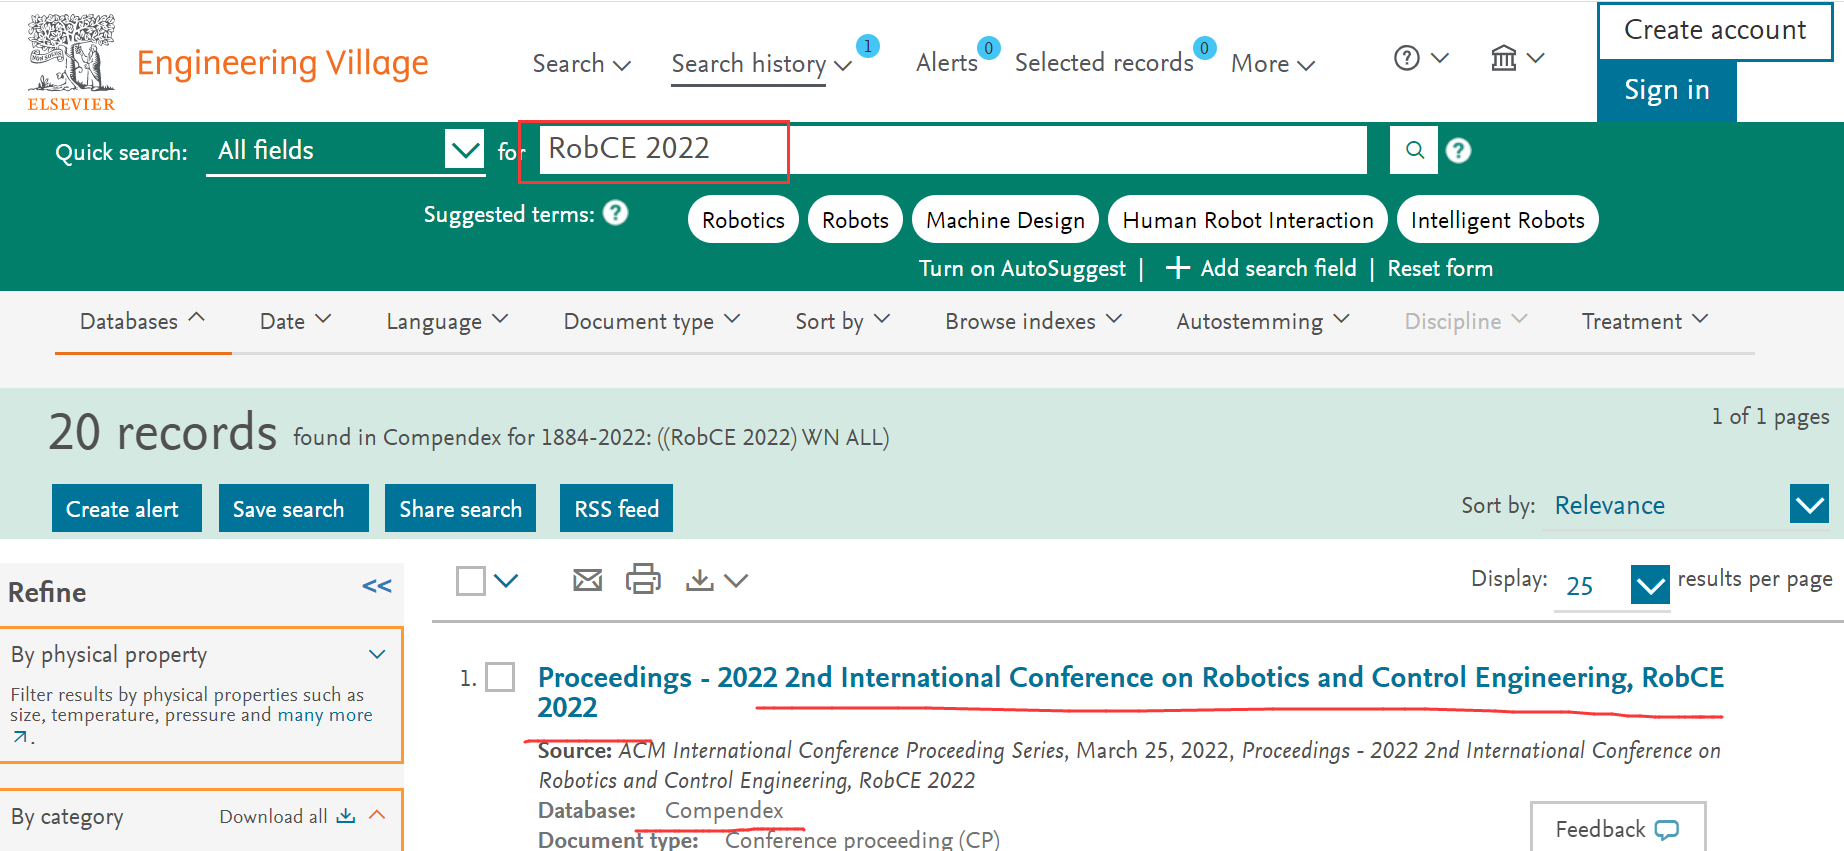
Task: Open the Search menu
Action: coord(581,63)
